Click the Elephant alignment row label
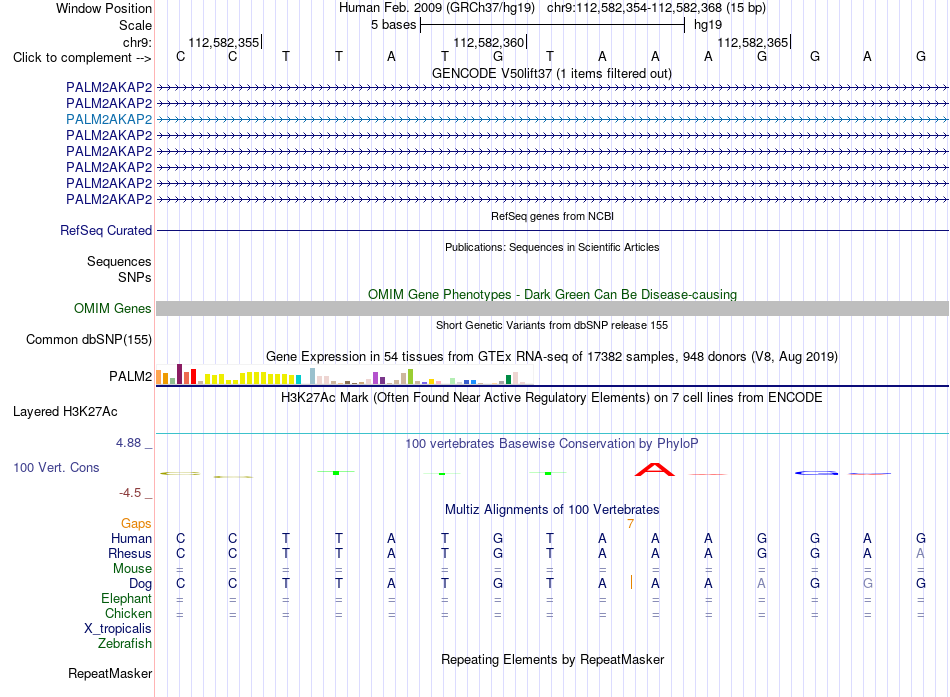 point(126,598)
